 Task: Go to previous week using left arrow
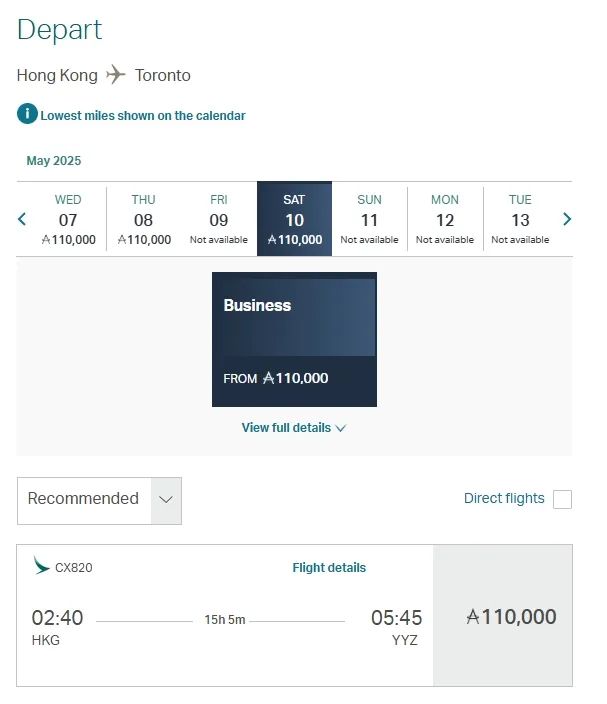[22, 219]
